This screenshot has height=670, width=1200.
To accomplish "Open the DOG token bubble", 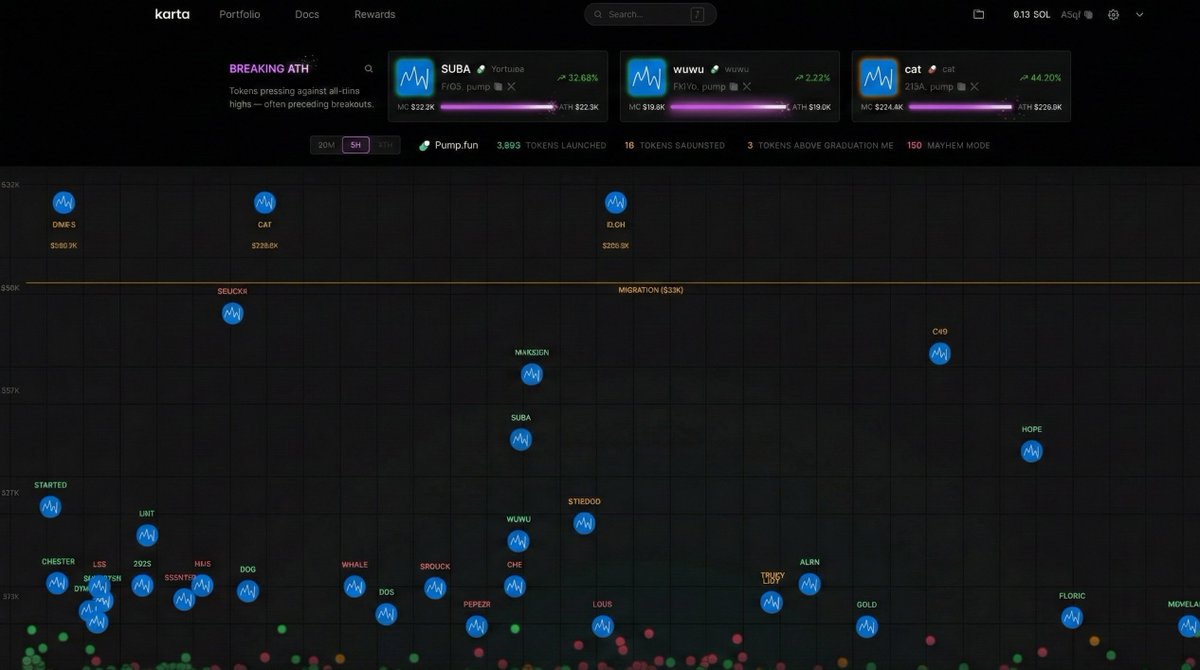I will [x=248, y=591].
